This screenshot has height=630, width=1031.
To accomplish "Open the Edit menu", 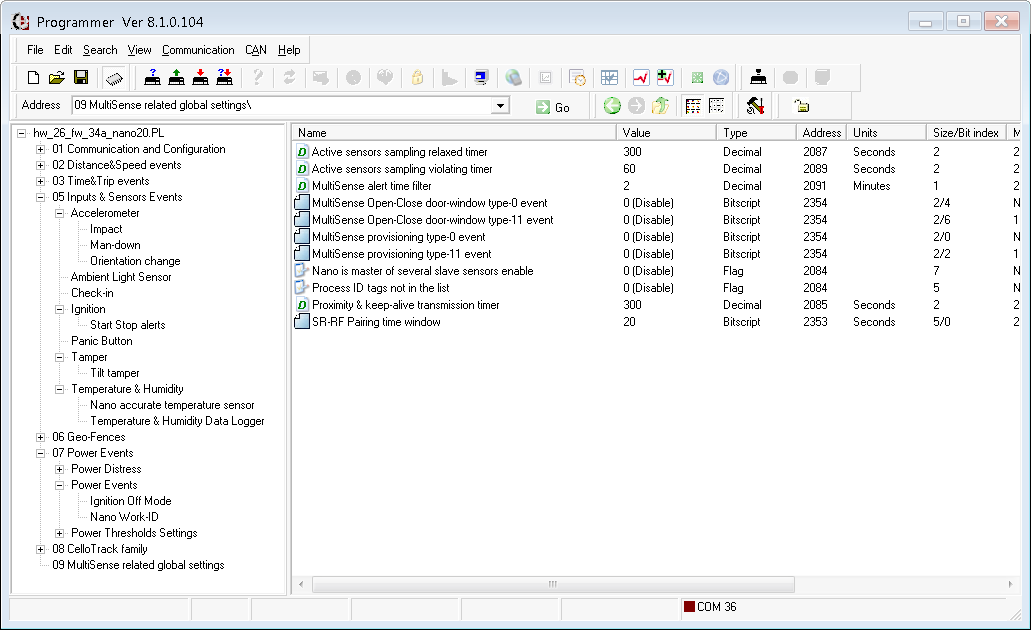I will click(x=63, y=50).
